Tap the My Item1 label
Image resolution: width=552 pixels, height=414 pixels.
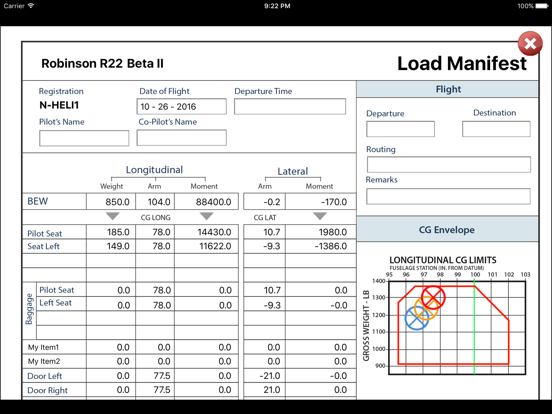(43, 347)
